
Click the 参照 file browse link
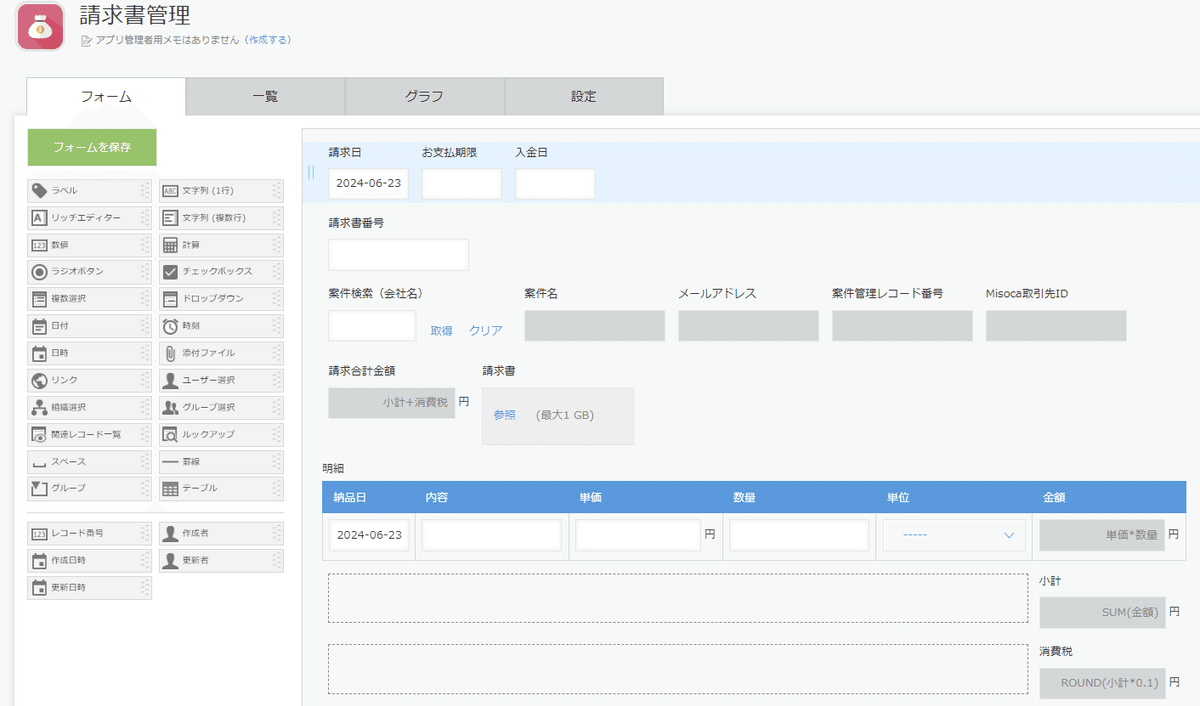coord(504,414)
